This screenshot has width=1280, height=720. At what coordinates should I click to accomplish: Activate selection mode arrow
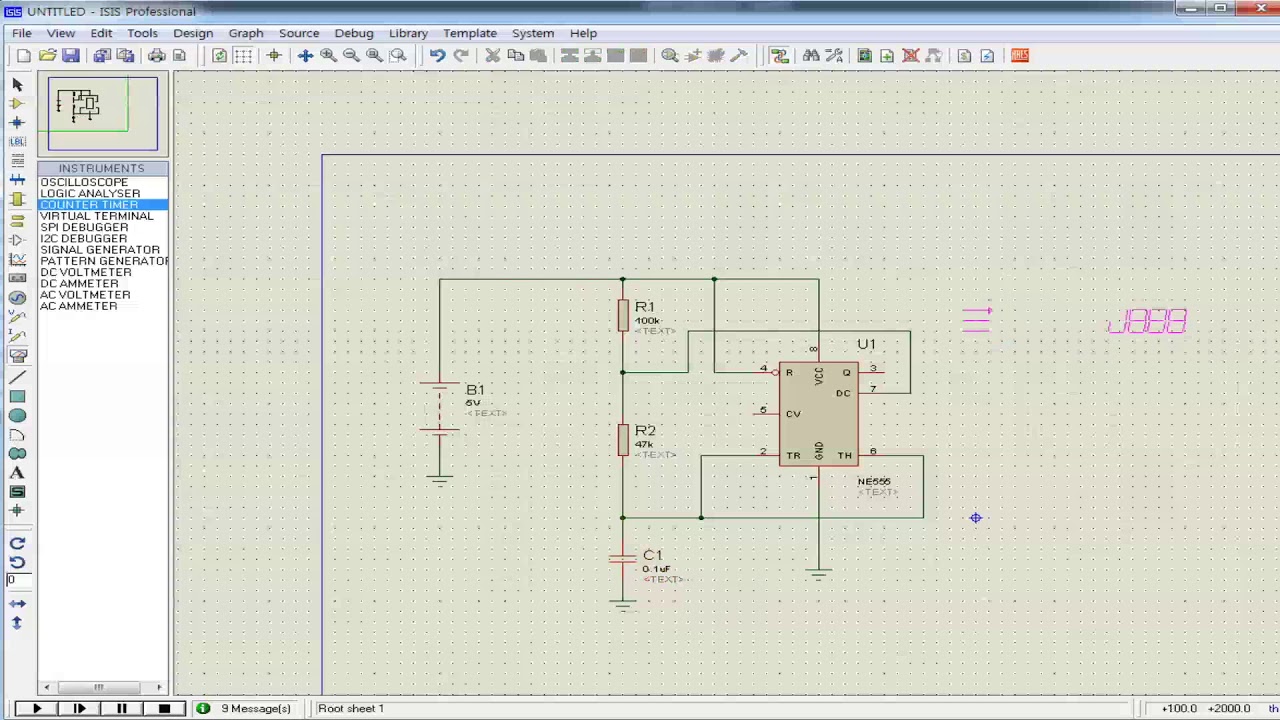[x=17, y=84]
